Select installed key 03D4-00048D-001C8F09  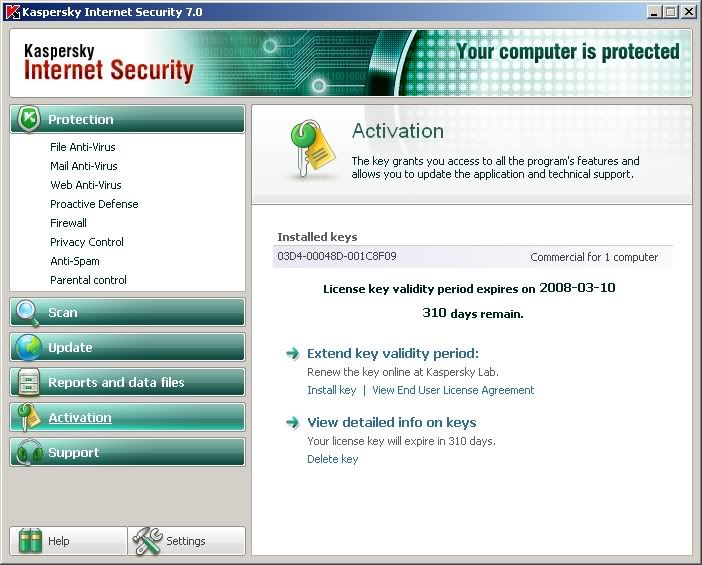coord(472,257)
